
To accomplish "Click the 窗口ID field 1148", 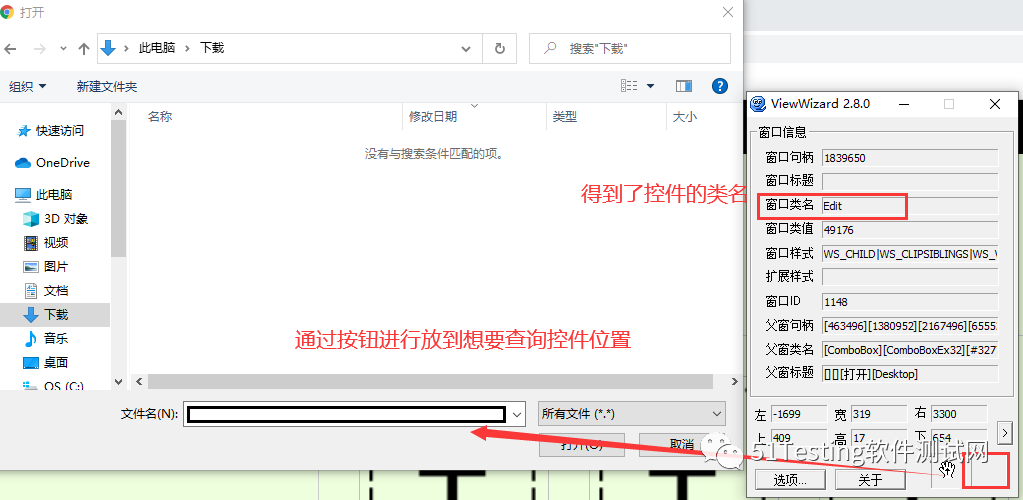I will click(910, 302).
